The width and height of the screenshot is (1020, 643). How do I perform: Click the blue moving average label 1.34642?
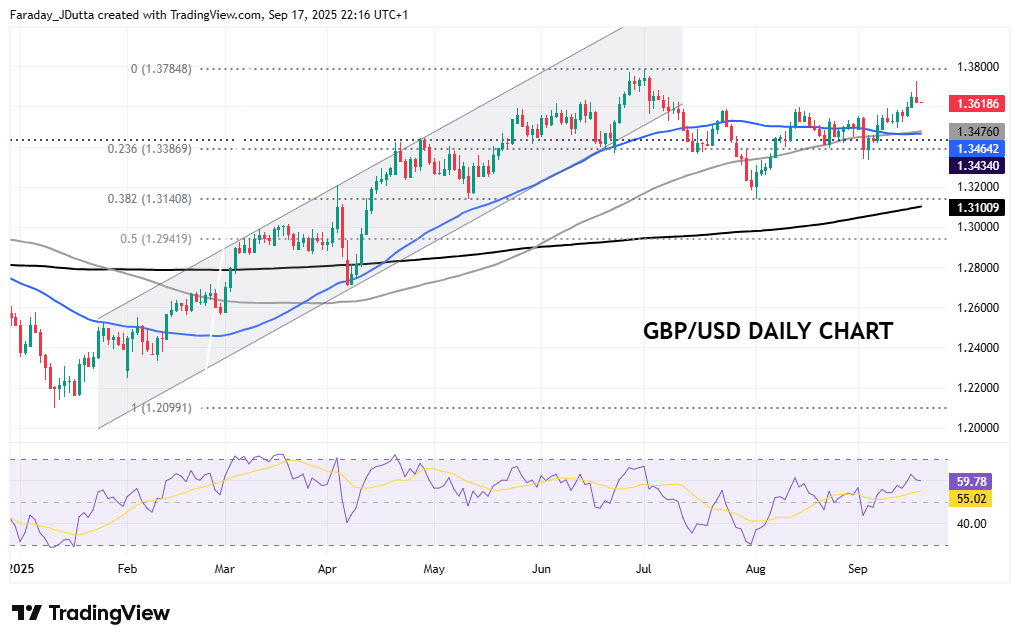tap(974, 148)
